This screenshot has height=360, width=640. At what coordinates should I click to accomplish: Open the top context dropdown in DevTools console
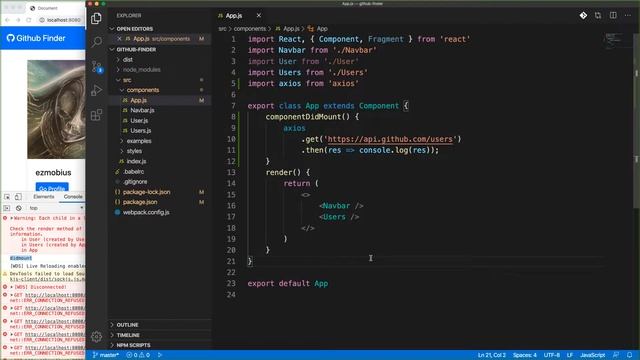point(56,208)
